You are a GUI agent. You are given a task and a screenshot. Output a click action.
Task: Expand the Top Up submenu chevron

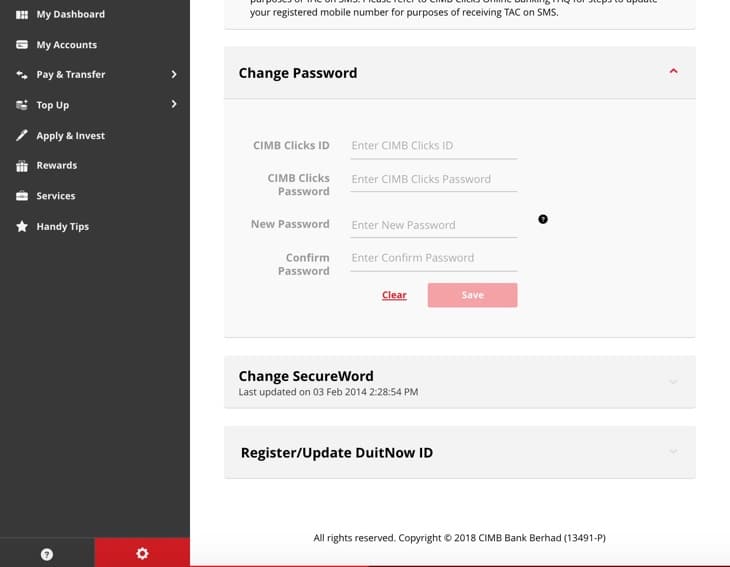pos(174,104)
